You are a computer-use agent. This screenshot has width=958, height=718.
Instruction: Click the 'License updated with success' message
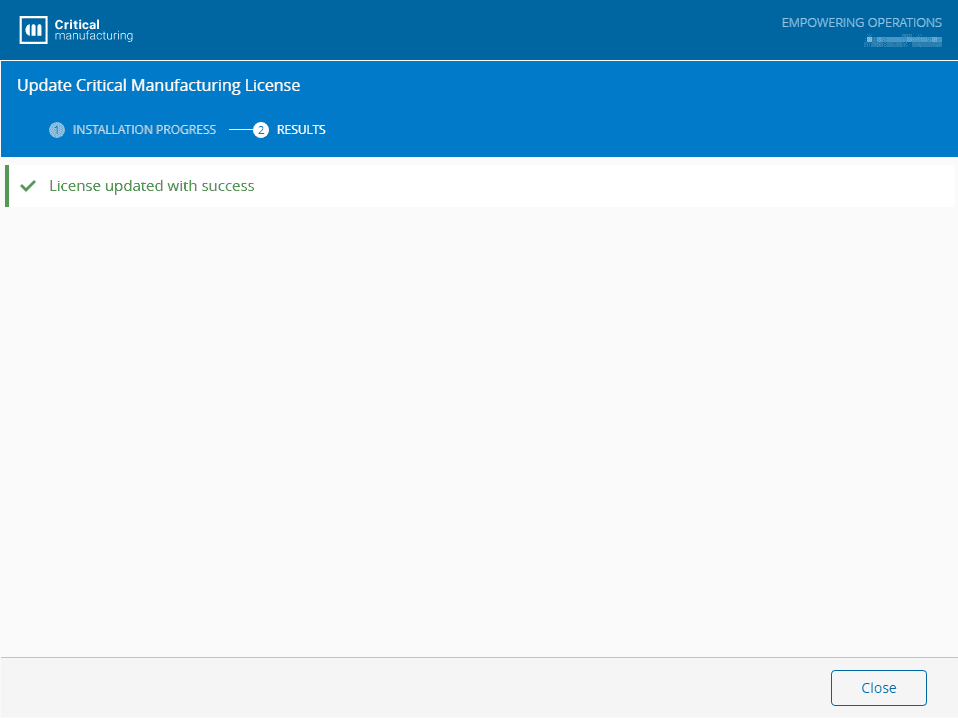(x=152, y=186)
